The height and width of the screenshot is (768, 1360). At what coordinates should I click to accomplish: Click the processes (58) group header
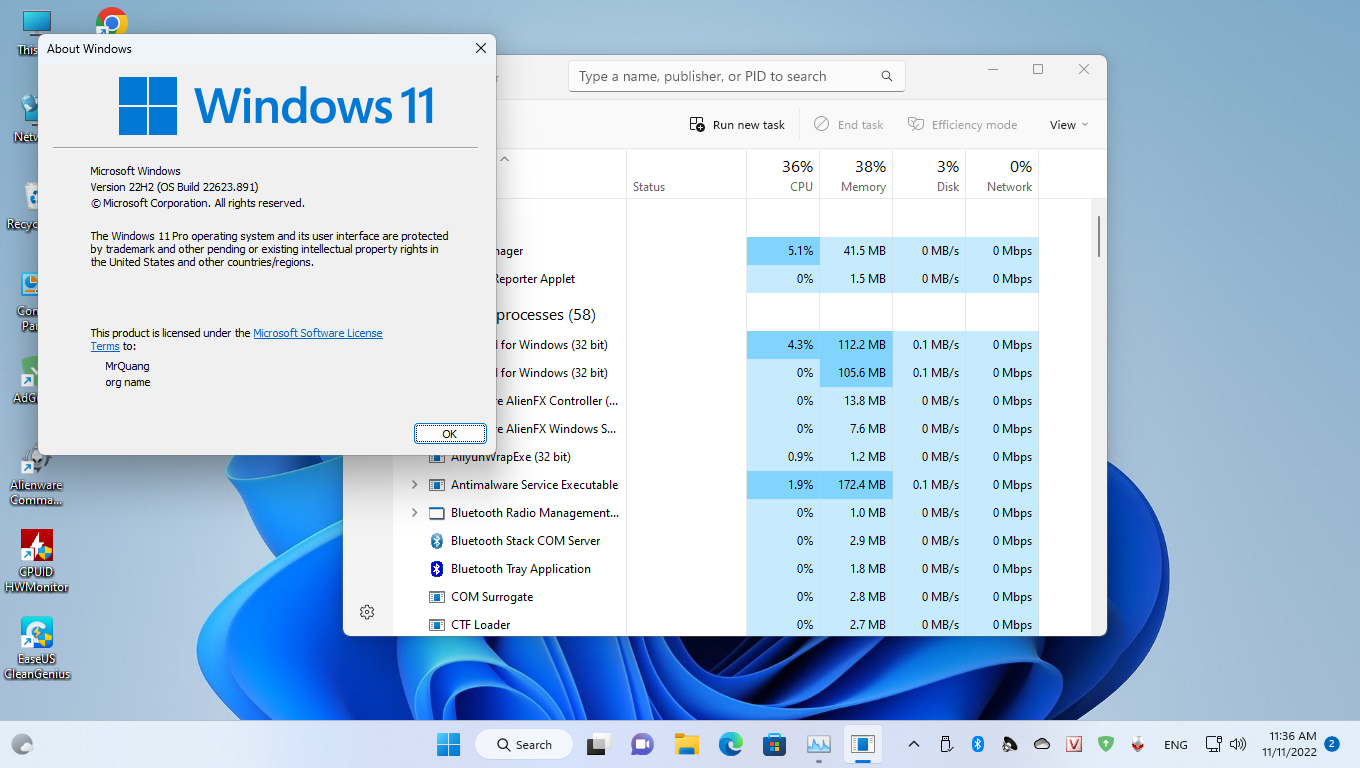click(x=546, y=315)
